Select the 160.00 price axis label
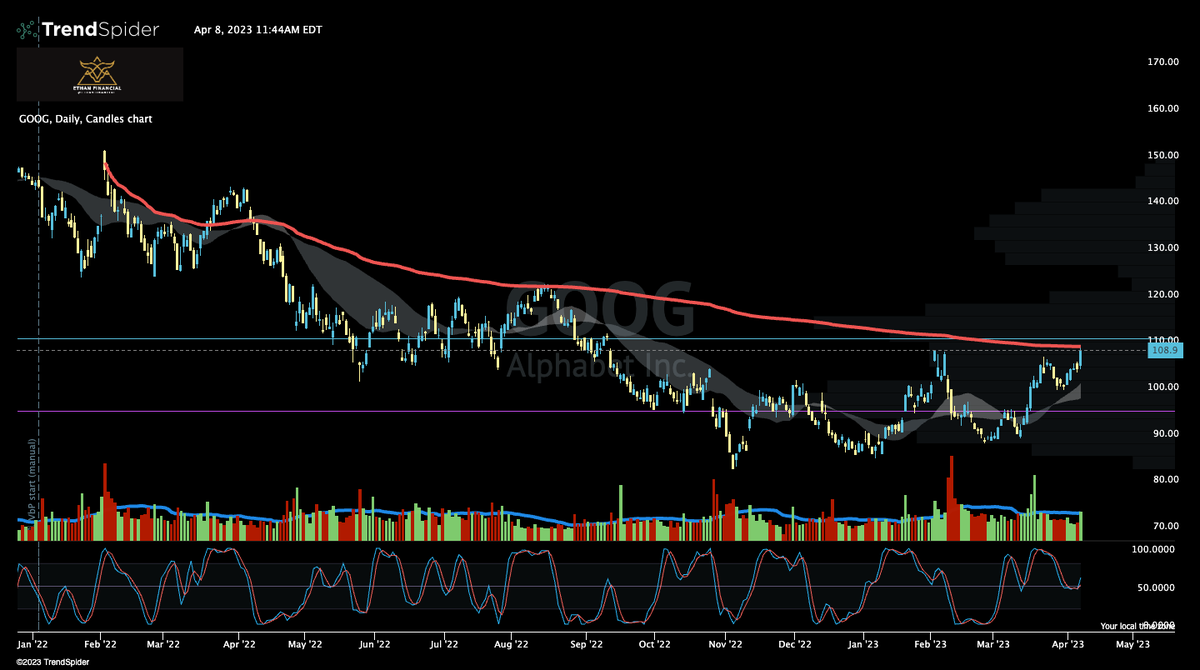Image resolution: width=1200 pixels, height=670 pixels. 1163,108
